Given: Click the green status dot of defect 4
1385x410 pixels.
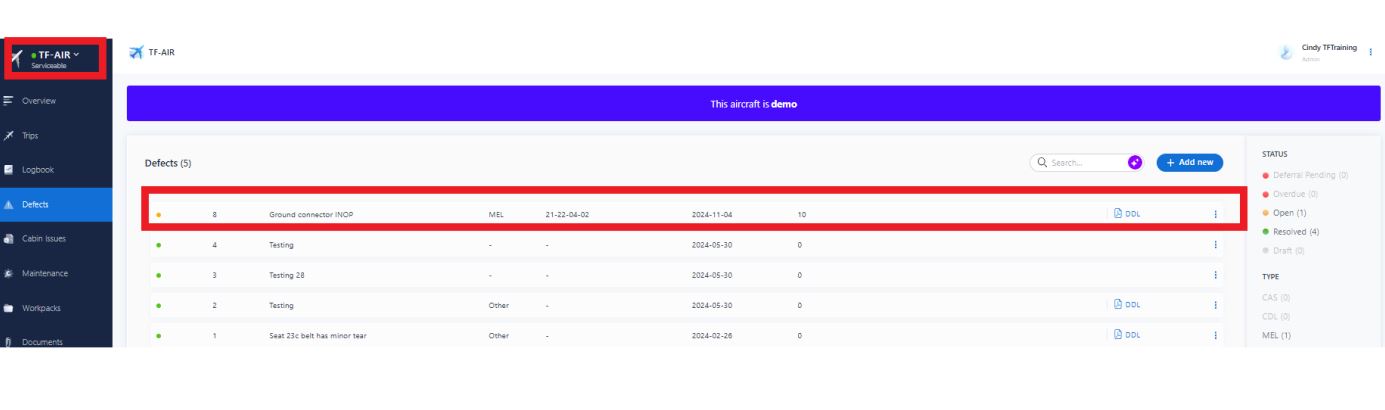Looking at the screenshot, I should [160, 244].
